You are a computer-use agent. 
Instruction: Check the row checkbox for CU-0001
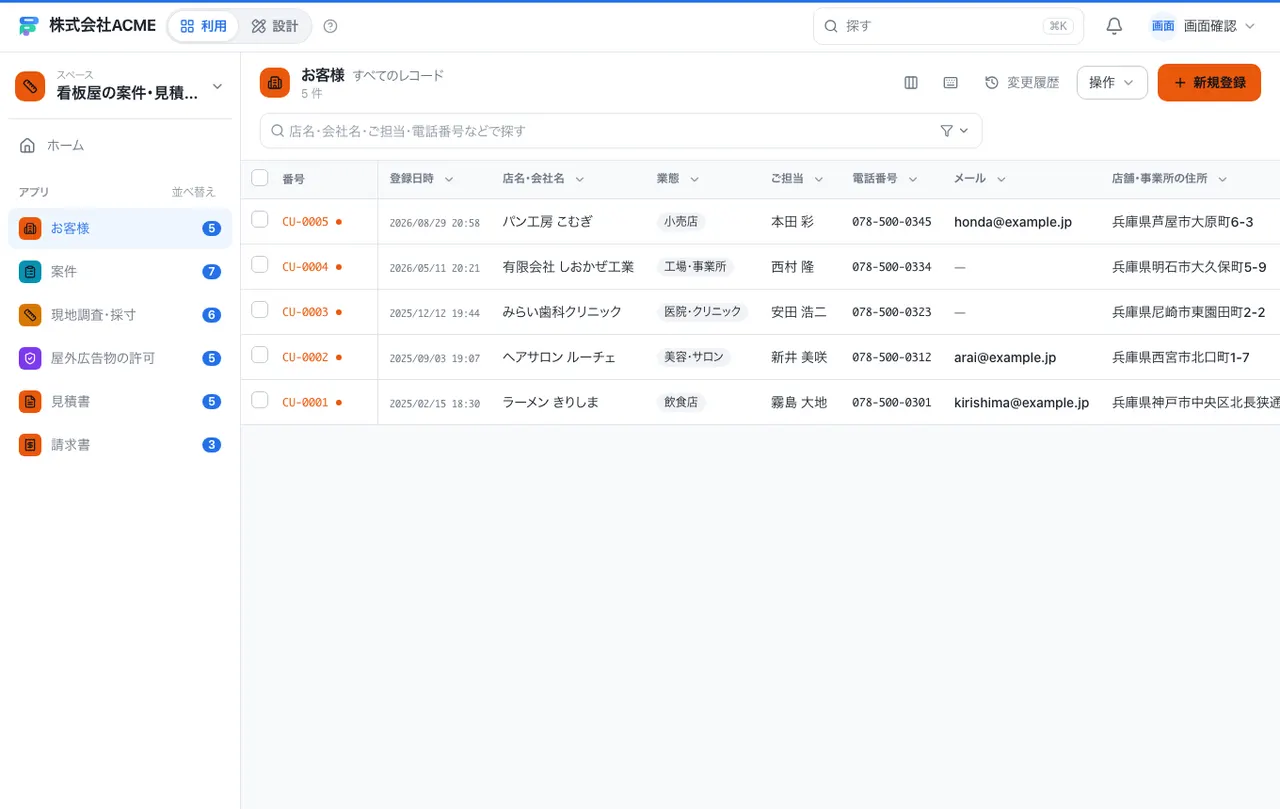260,400
